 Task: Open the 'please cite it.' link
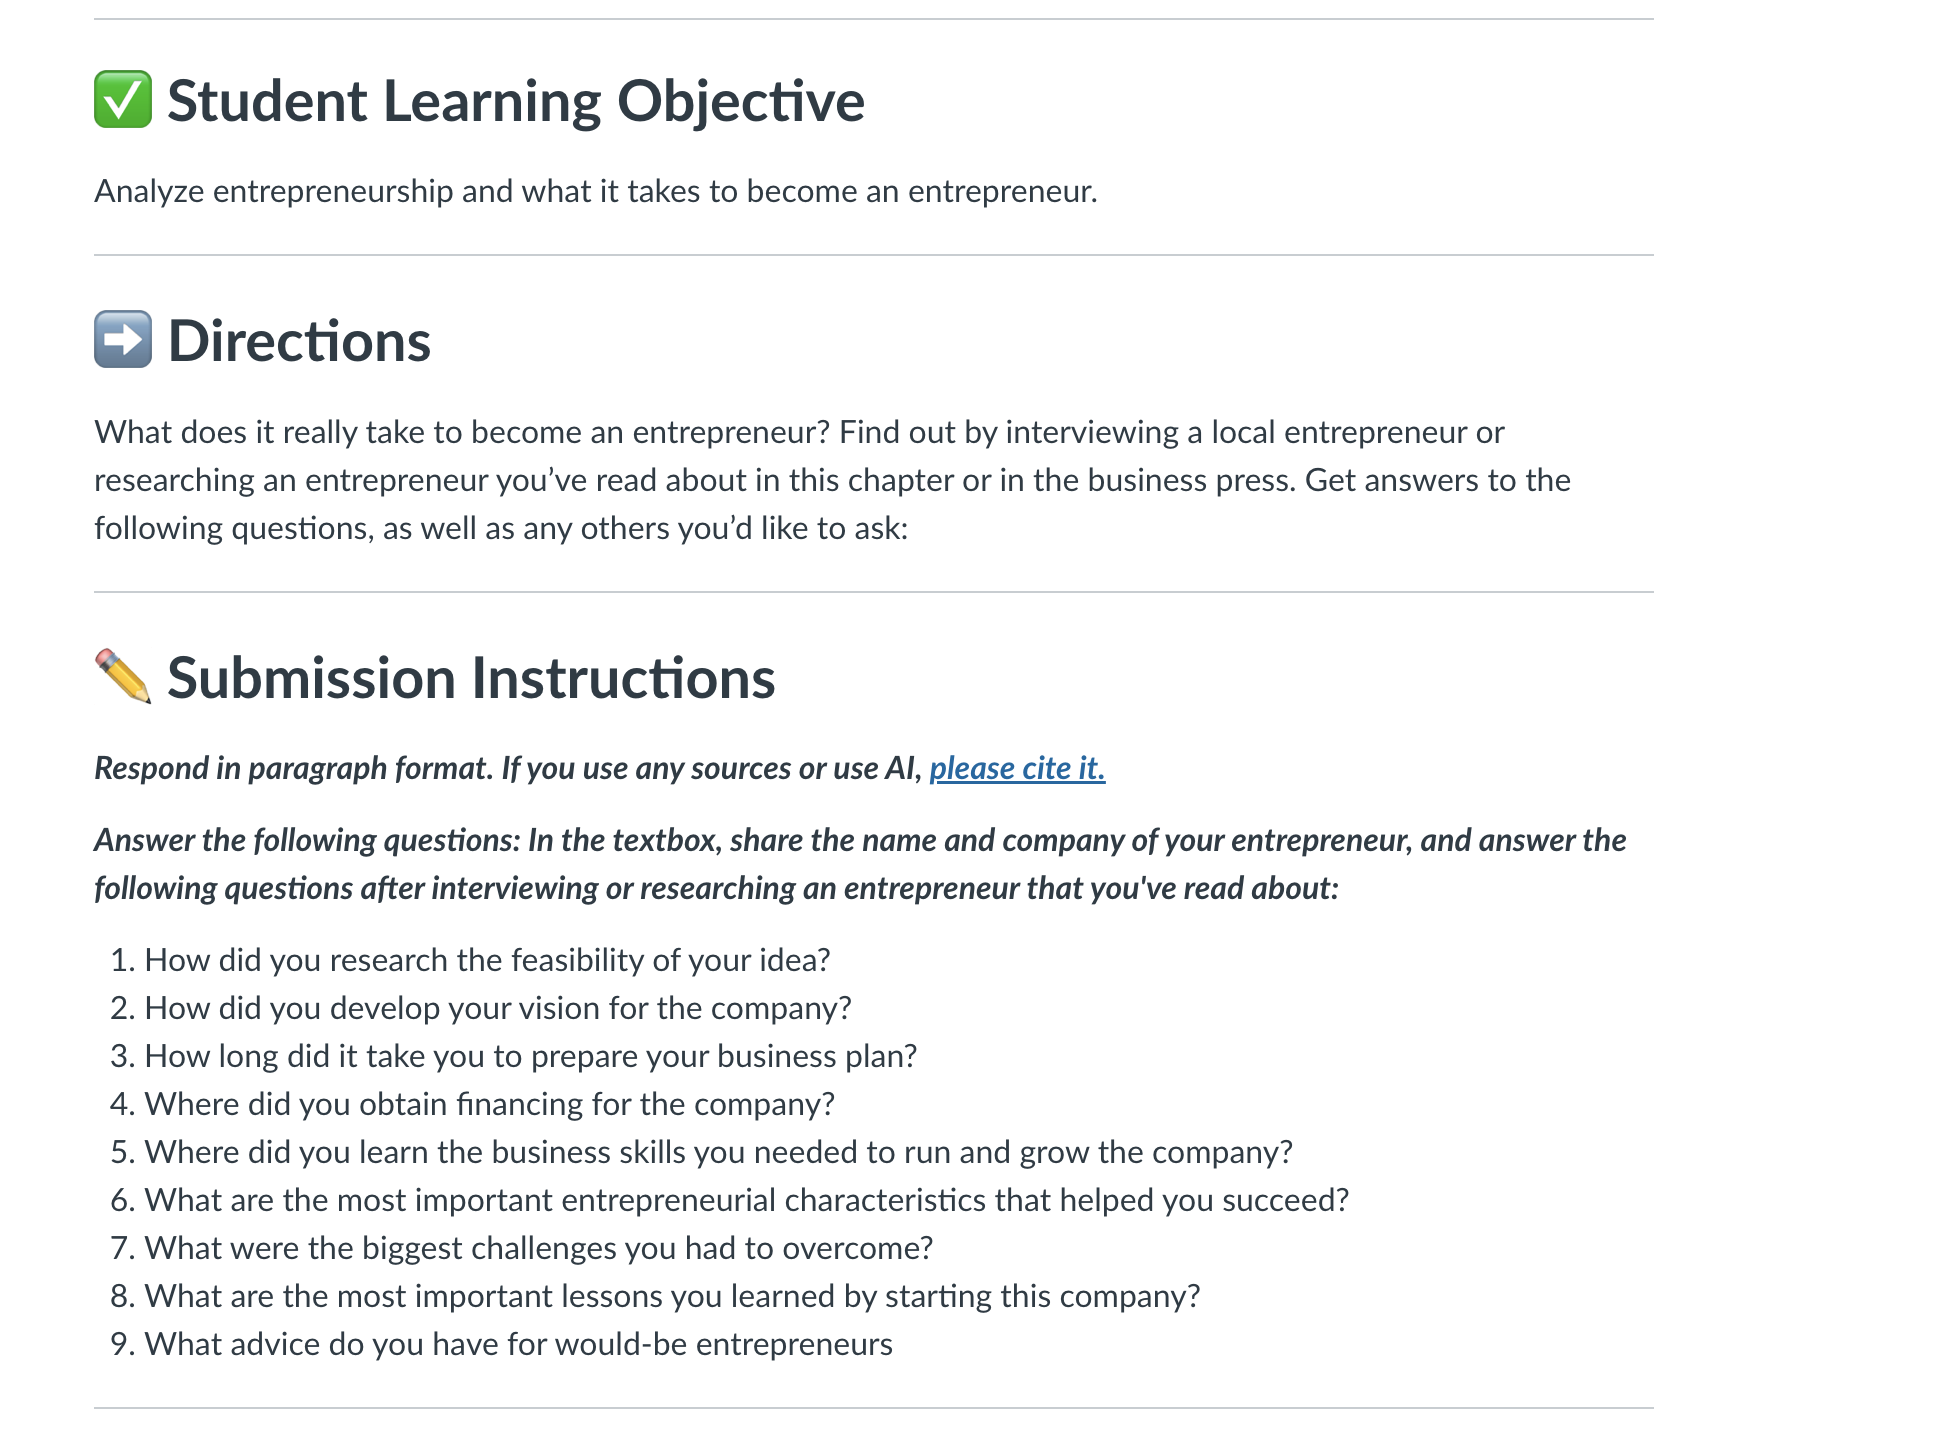(1017, 768)
